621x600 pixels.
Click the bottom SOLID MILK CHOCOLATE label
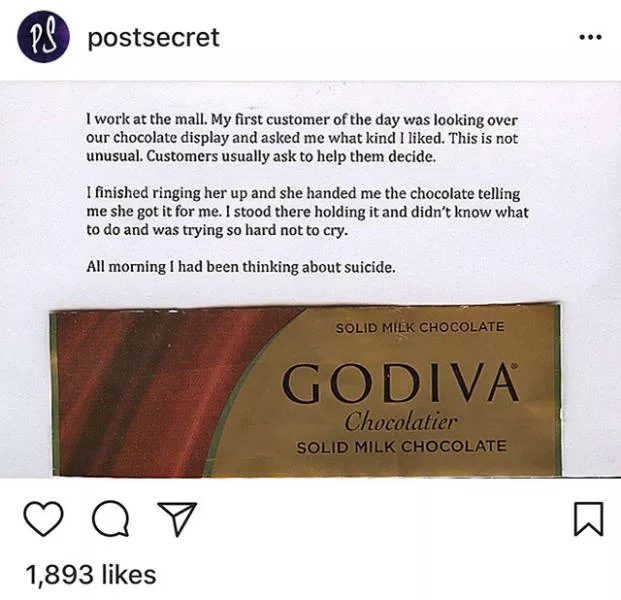401,447
